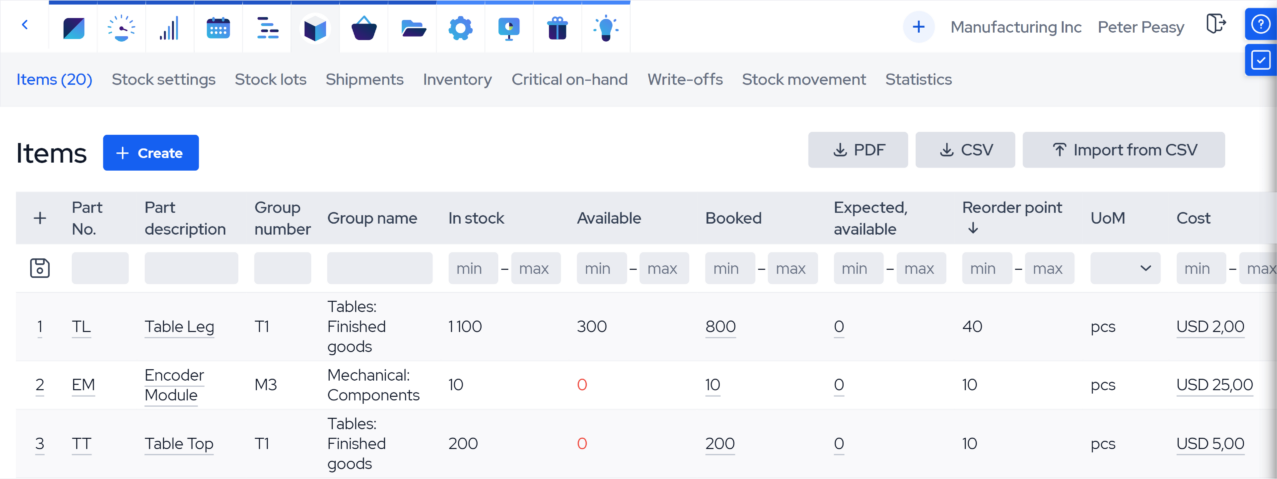This screenshot has width=1277, height=479.
Task: Open the TL part number link
Action: point(81,327)
